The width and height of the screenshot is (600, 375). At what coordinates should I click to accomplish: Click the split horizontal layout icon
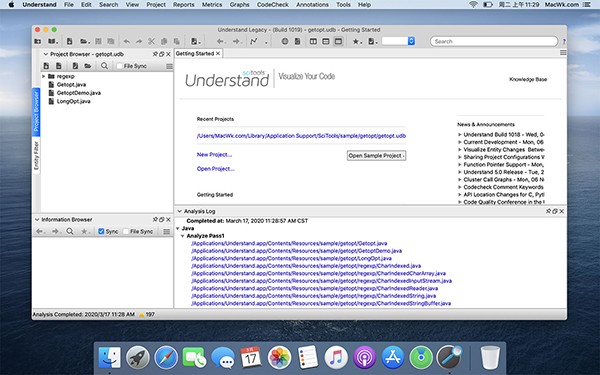coord(326,41)
